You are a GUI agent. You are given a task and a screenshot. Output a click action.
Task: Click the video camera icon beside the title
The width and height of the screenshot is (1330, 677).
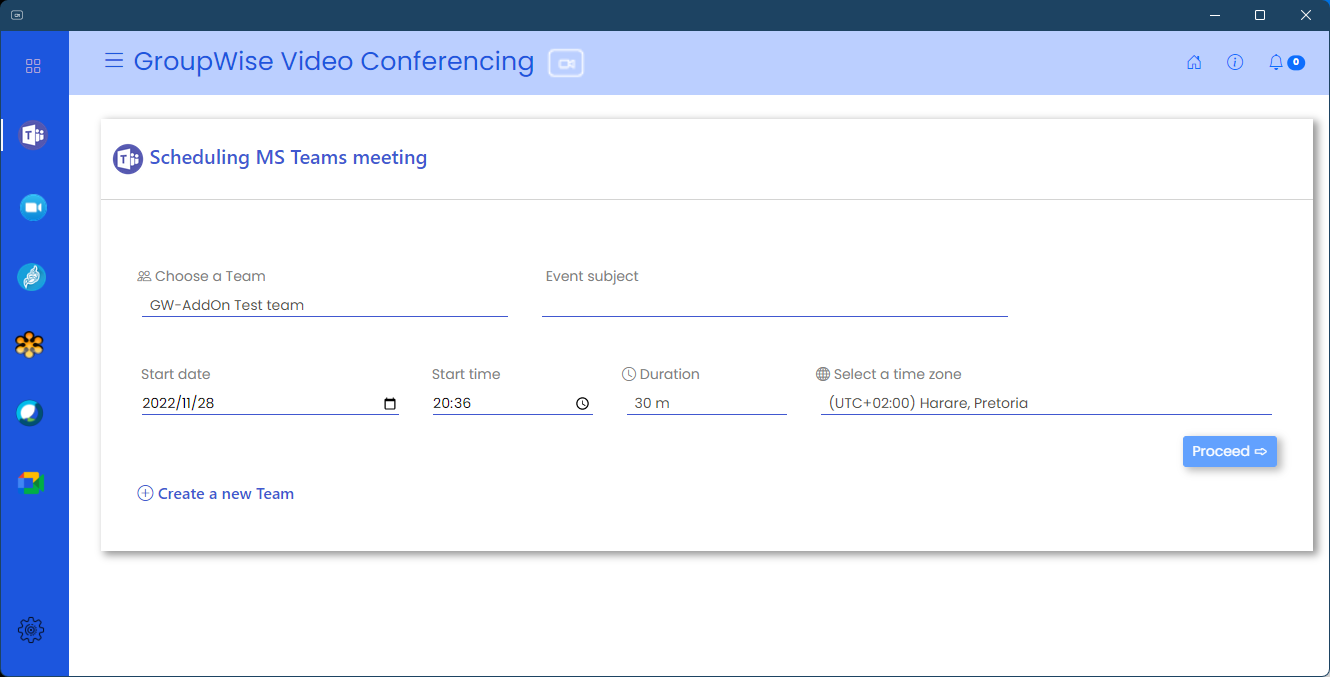pos(566,63)
